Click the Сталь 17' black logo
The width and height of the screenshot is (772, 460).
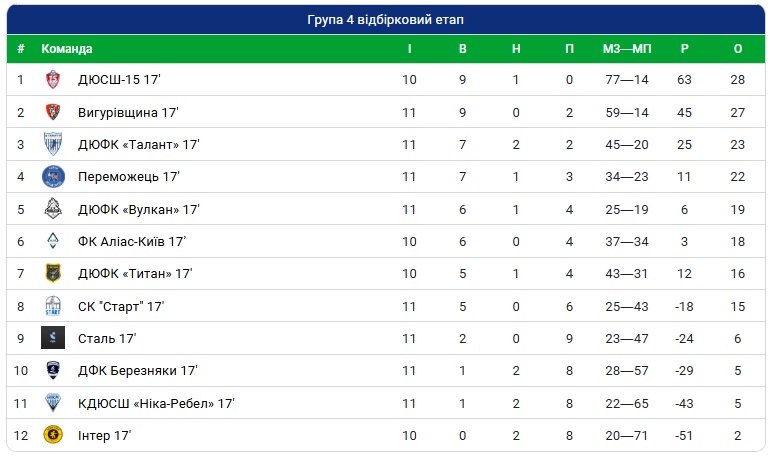pyautogui.click(x=53, y=338)
